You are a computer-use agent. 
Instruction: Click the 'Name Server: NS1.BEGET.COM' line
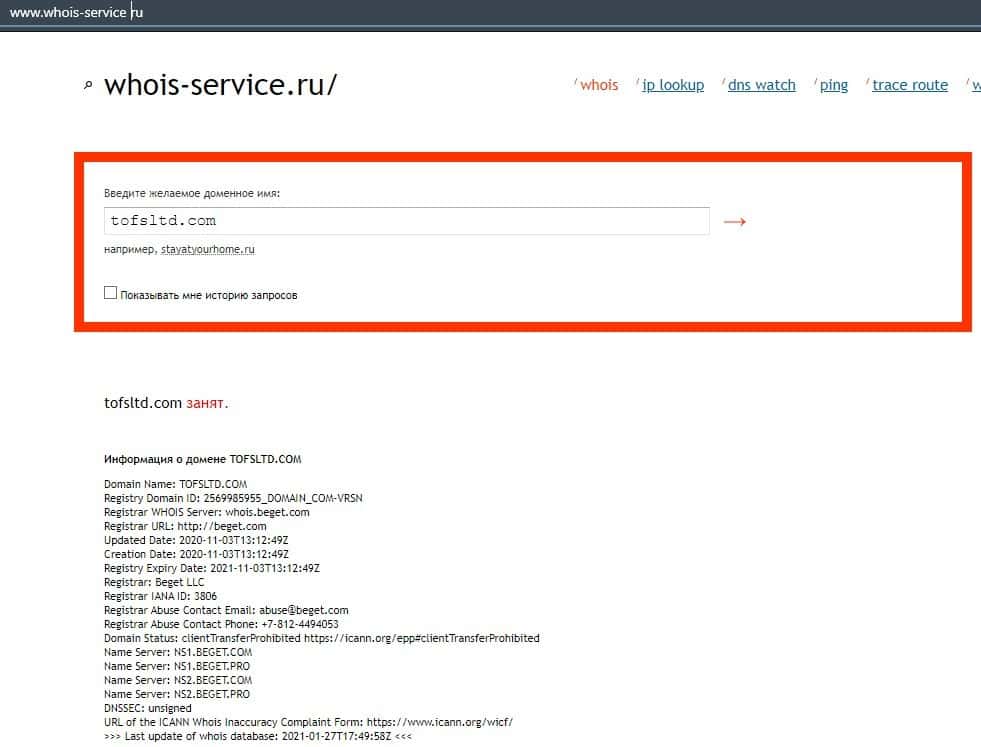point(178,653)
